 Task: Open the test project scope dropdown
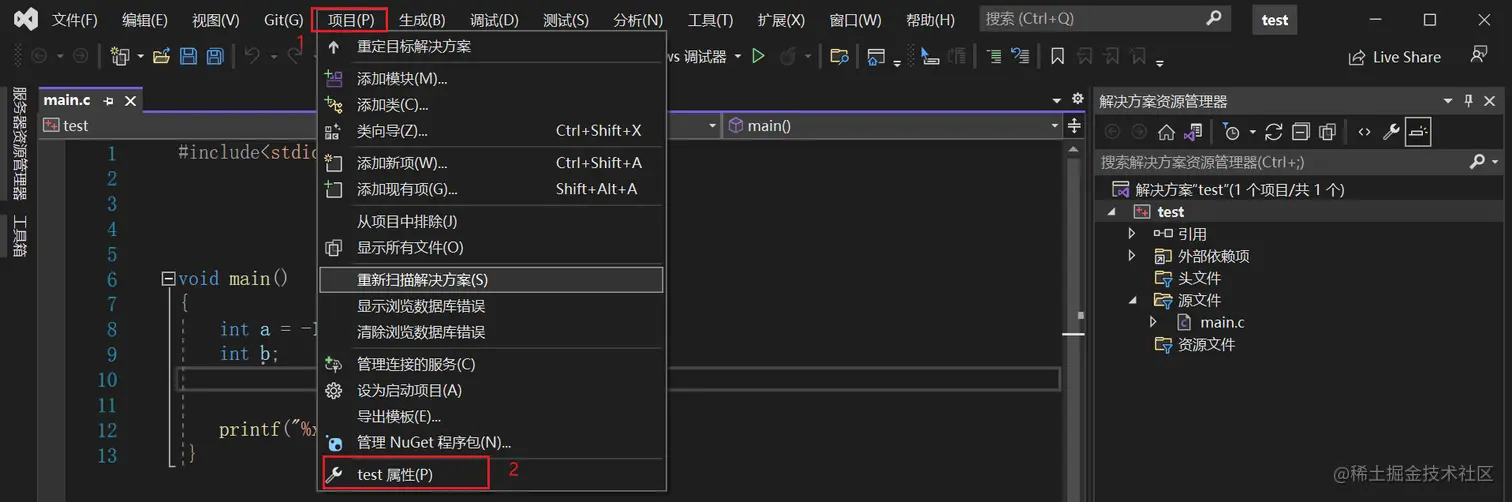point(713,126)
